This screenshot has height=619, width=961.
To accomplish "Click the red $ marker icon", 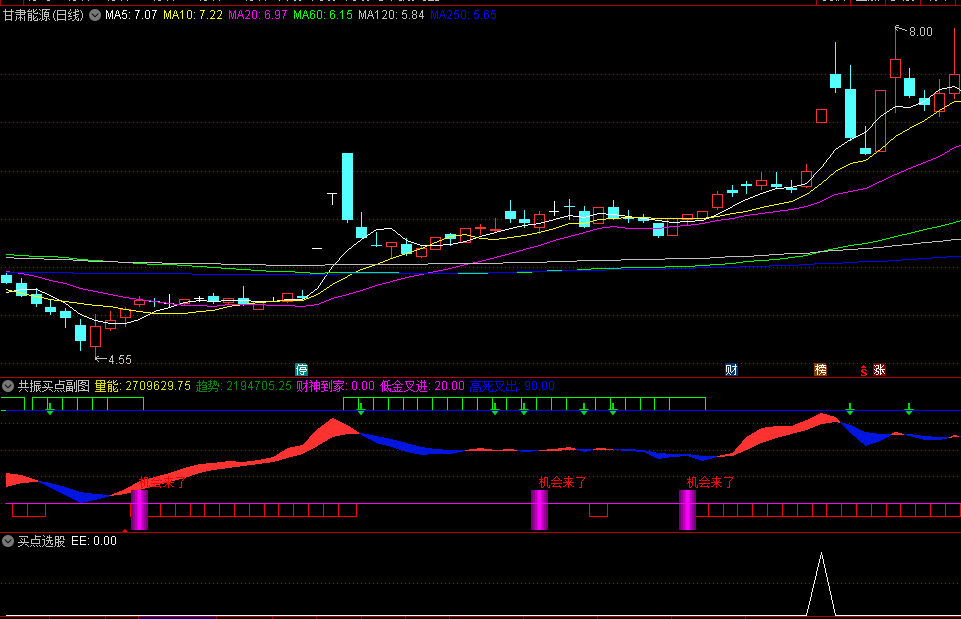I will [x=864, y=370].
